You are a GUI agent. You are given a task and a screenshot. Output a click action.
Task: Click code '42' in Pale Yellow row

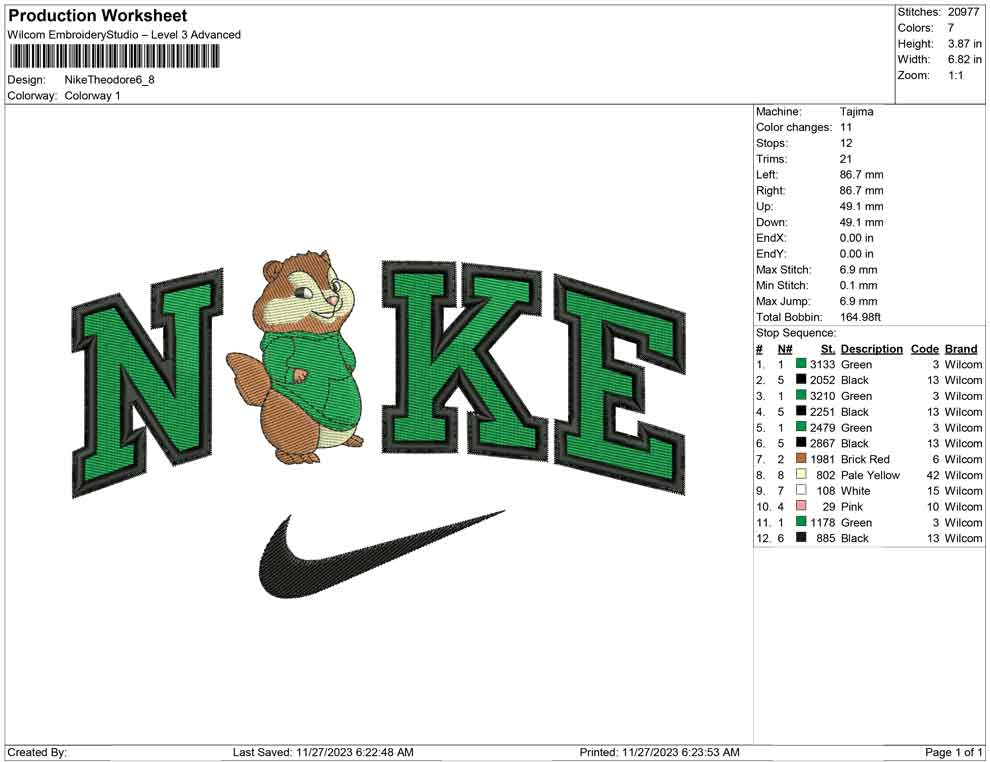[x=933, y=475]
